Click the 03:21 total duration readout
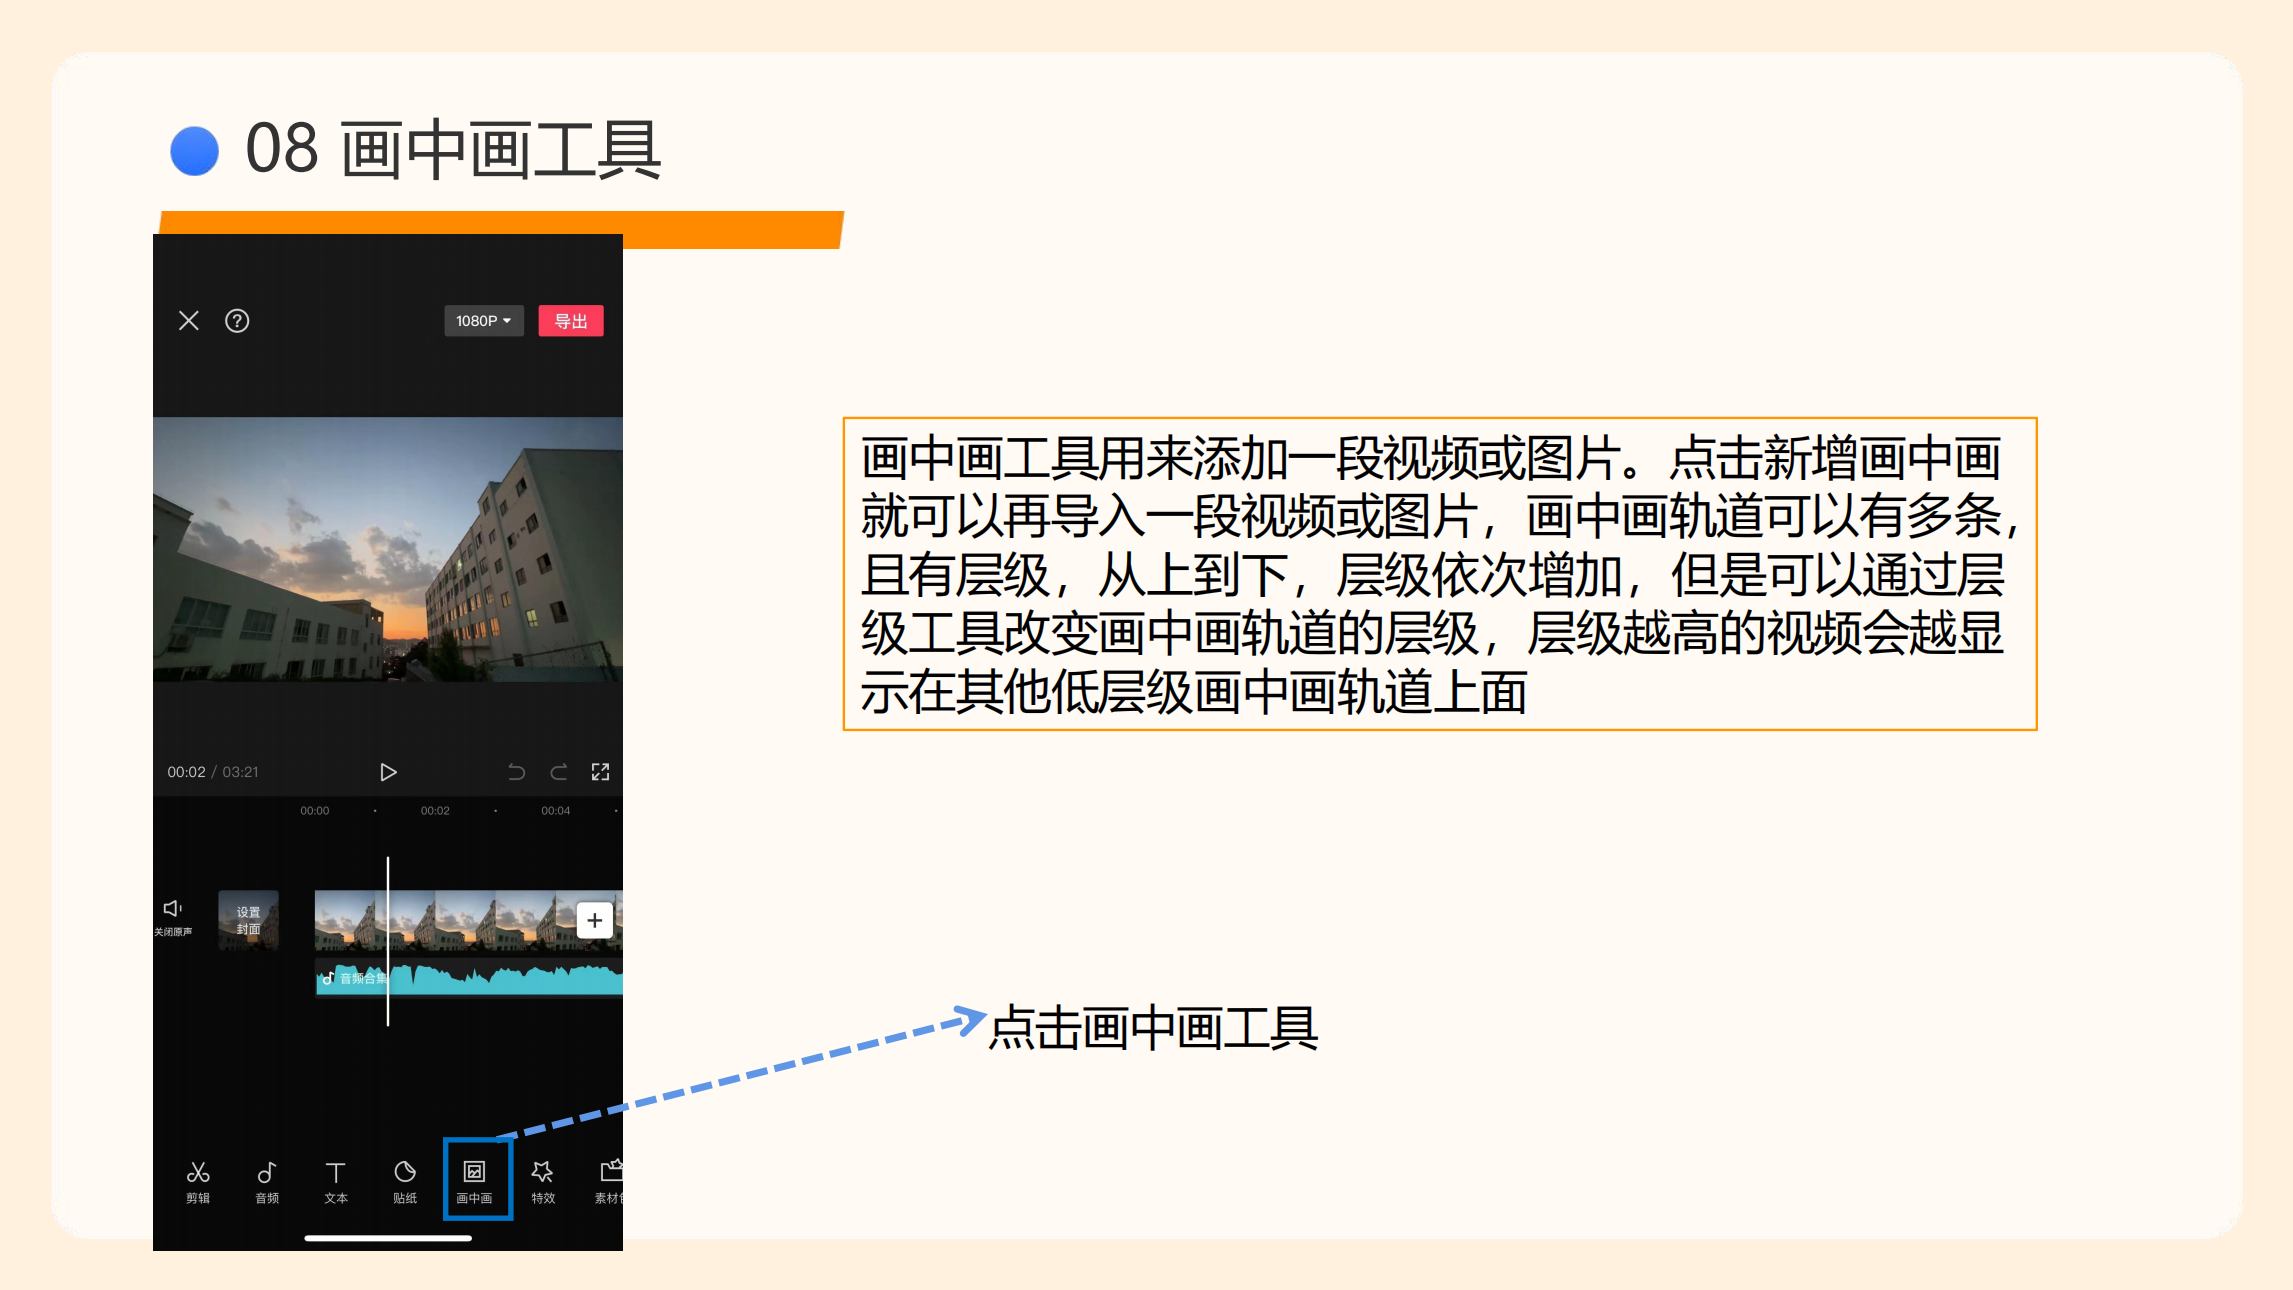The height and width of the screenshot is (1290, 2293). pyautogui.click(x=240, y=772)
